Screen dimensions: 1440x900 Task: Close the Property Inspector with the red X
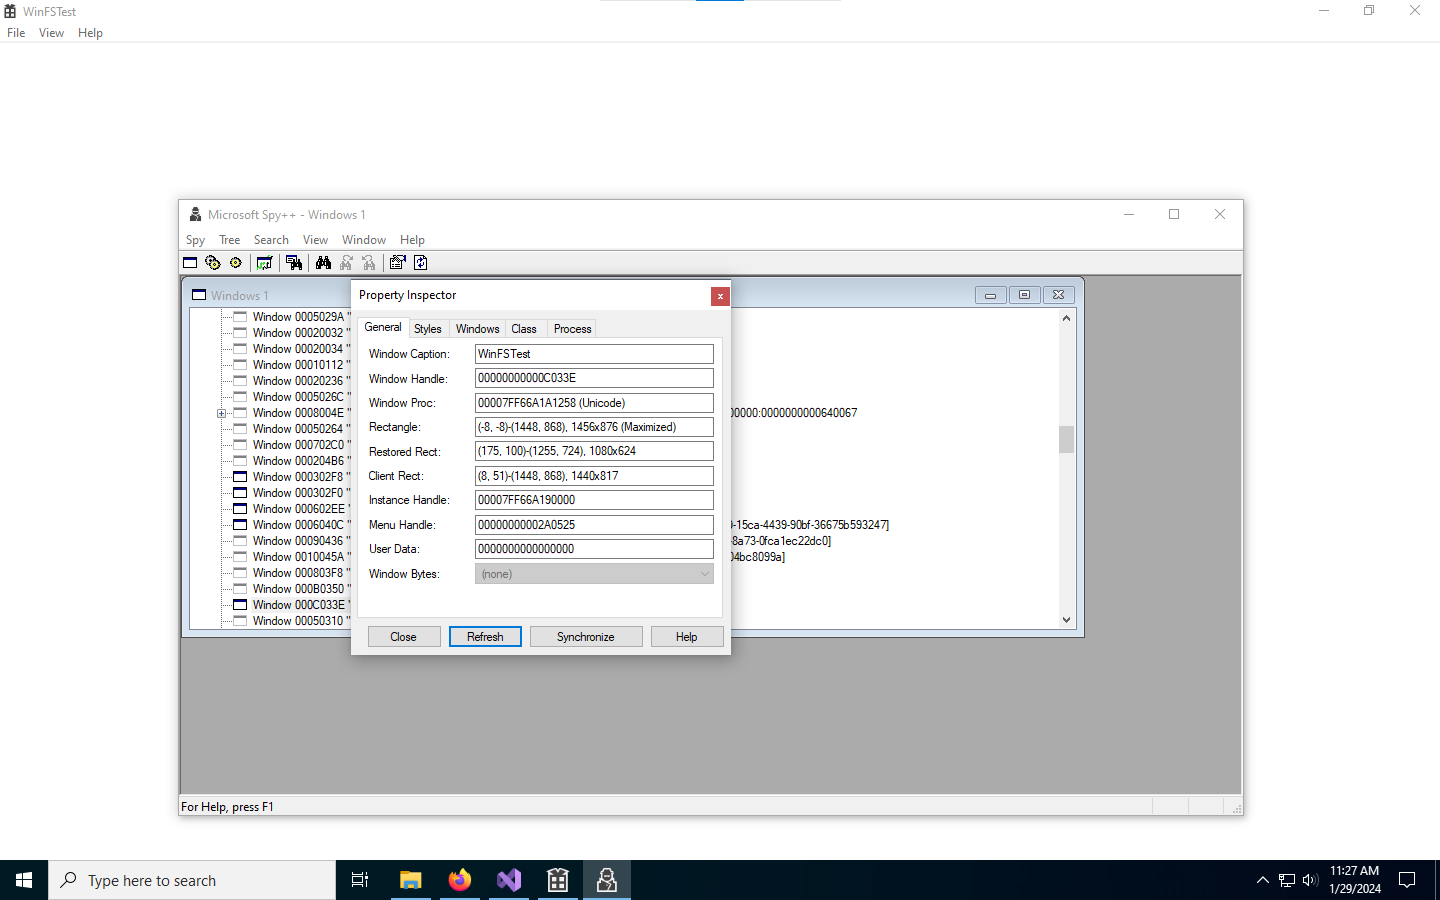pyautogui.click(x=720, y=296)
